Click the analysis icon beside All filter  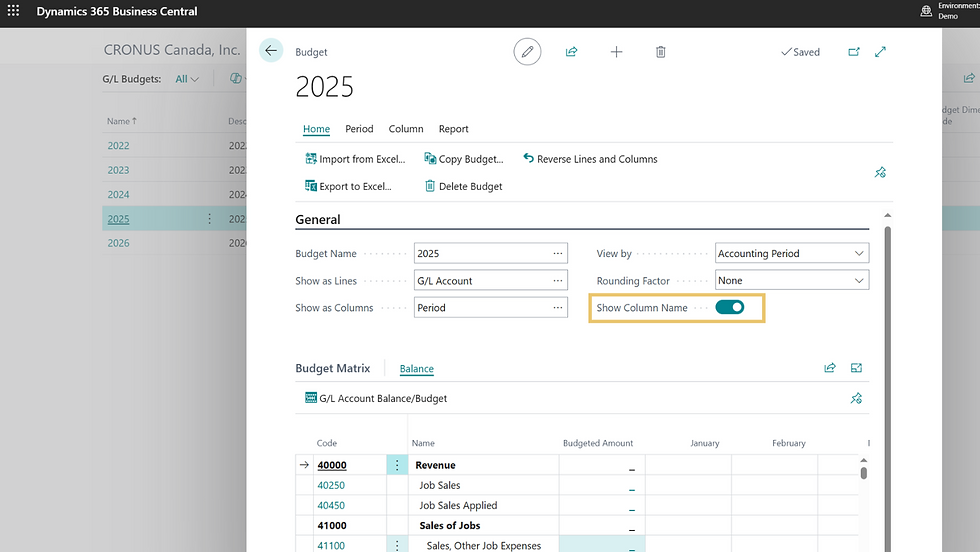coord(236,79)
